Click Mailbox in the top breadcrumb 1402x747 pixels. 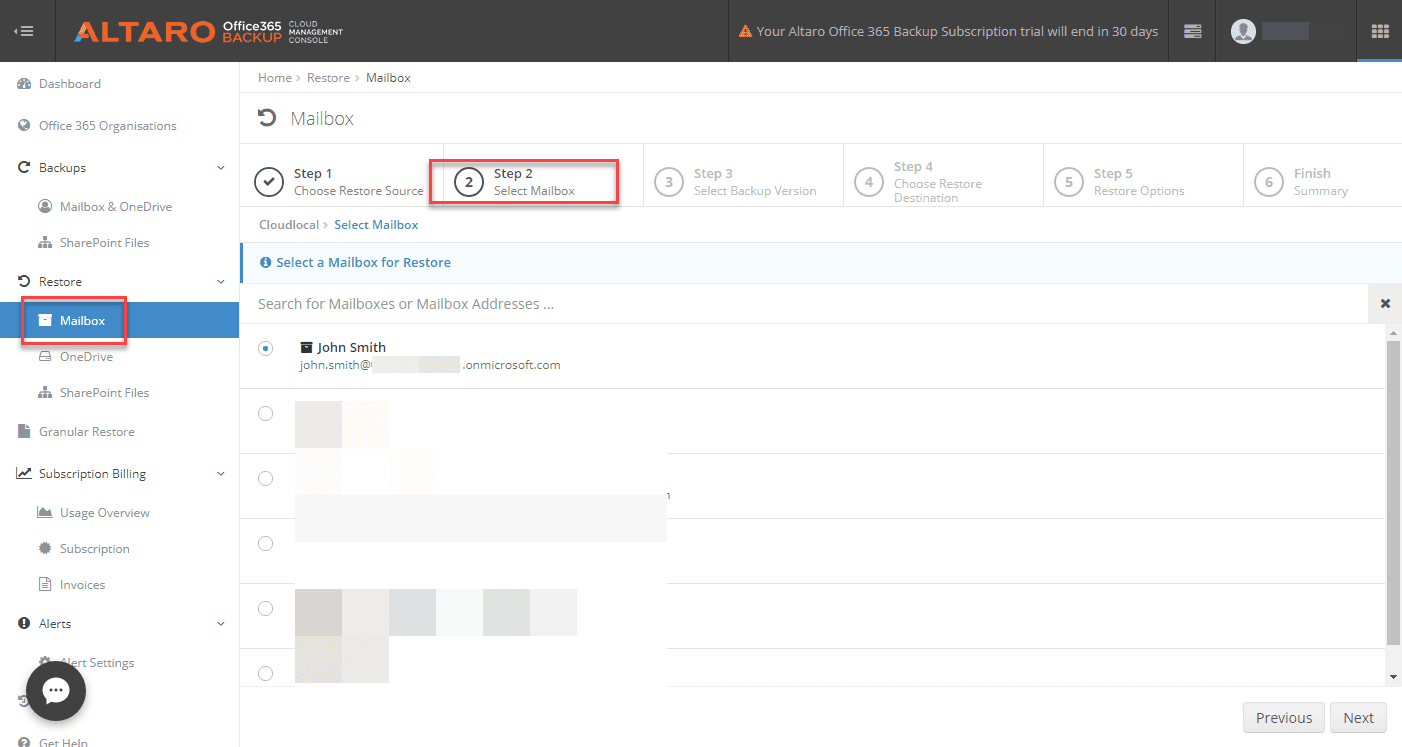click(388, 78)
